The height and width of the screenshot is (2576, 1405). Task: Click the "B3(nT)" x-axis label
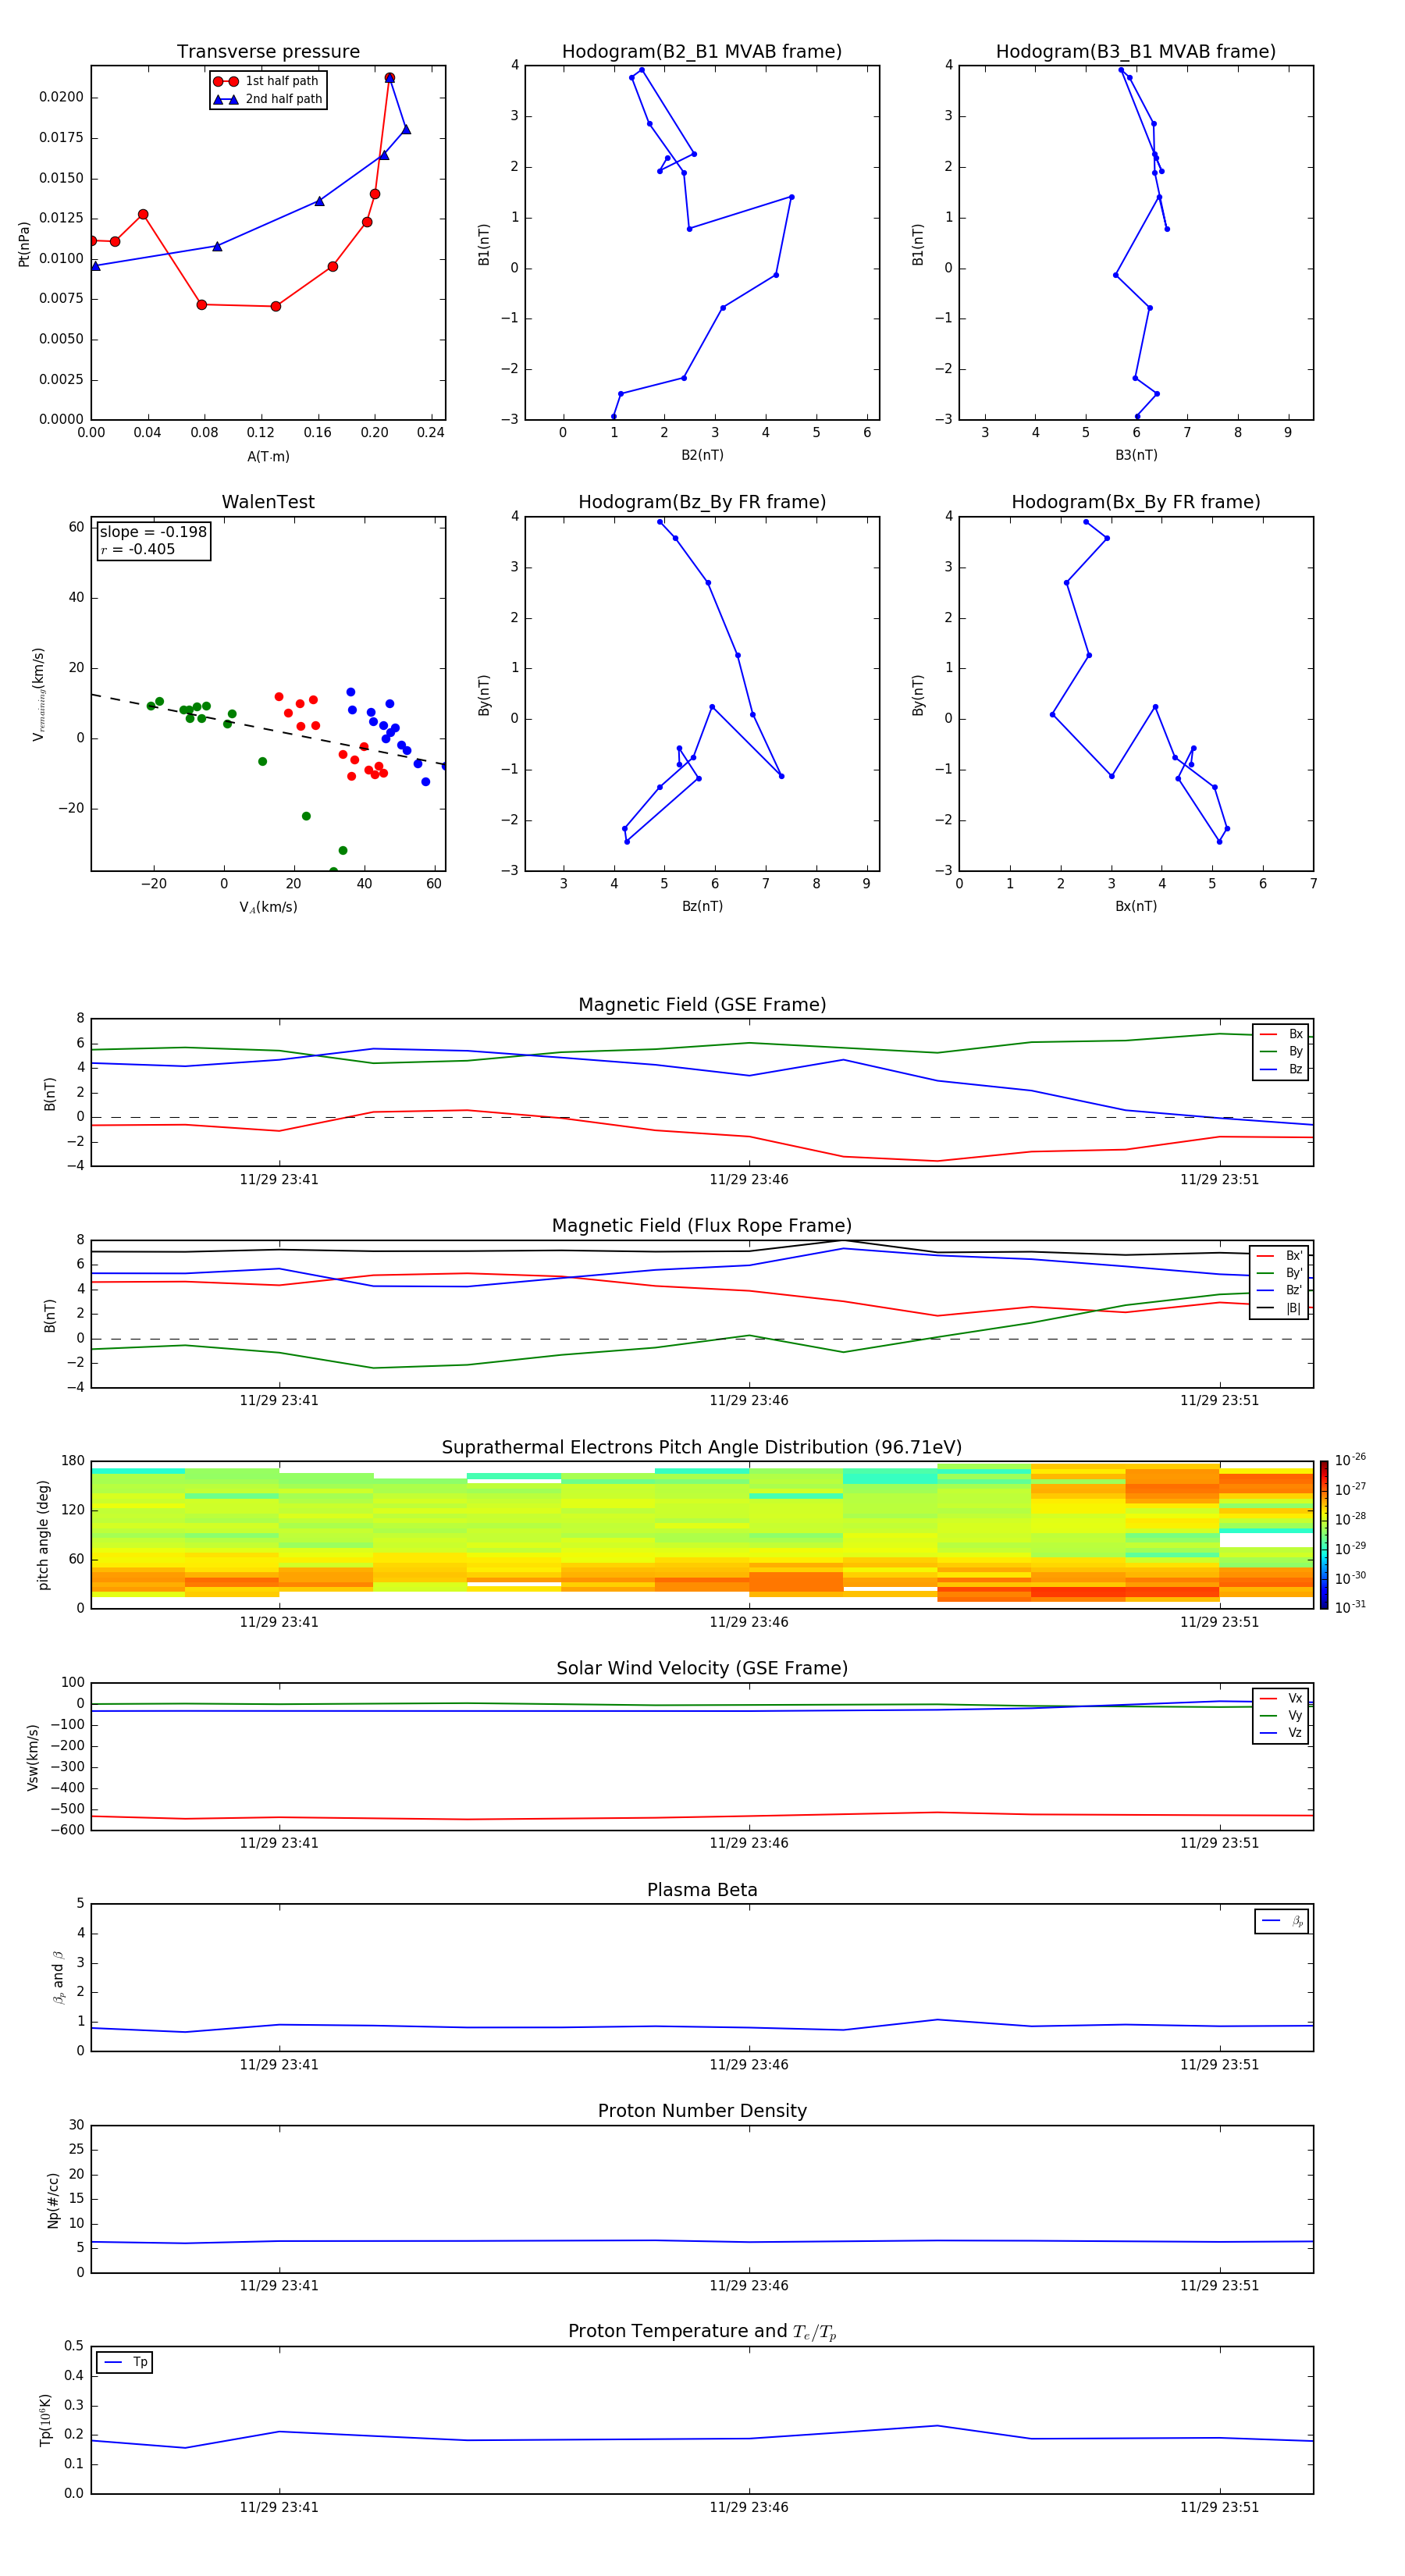1136,455
